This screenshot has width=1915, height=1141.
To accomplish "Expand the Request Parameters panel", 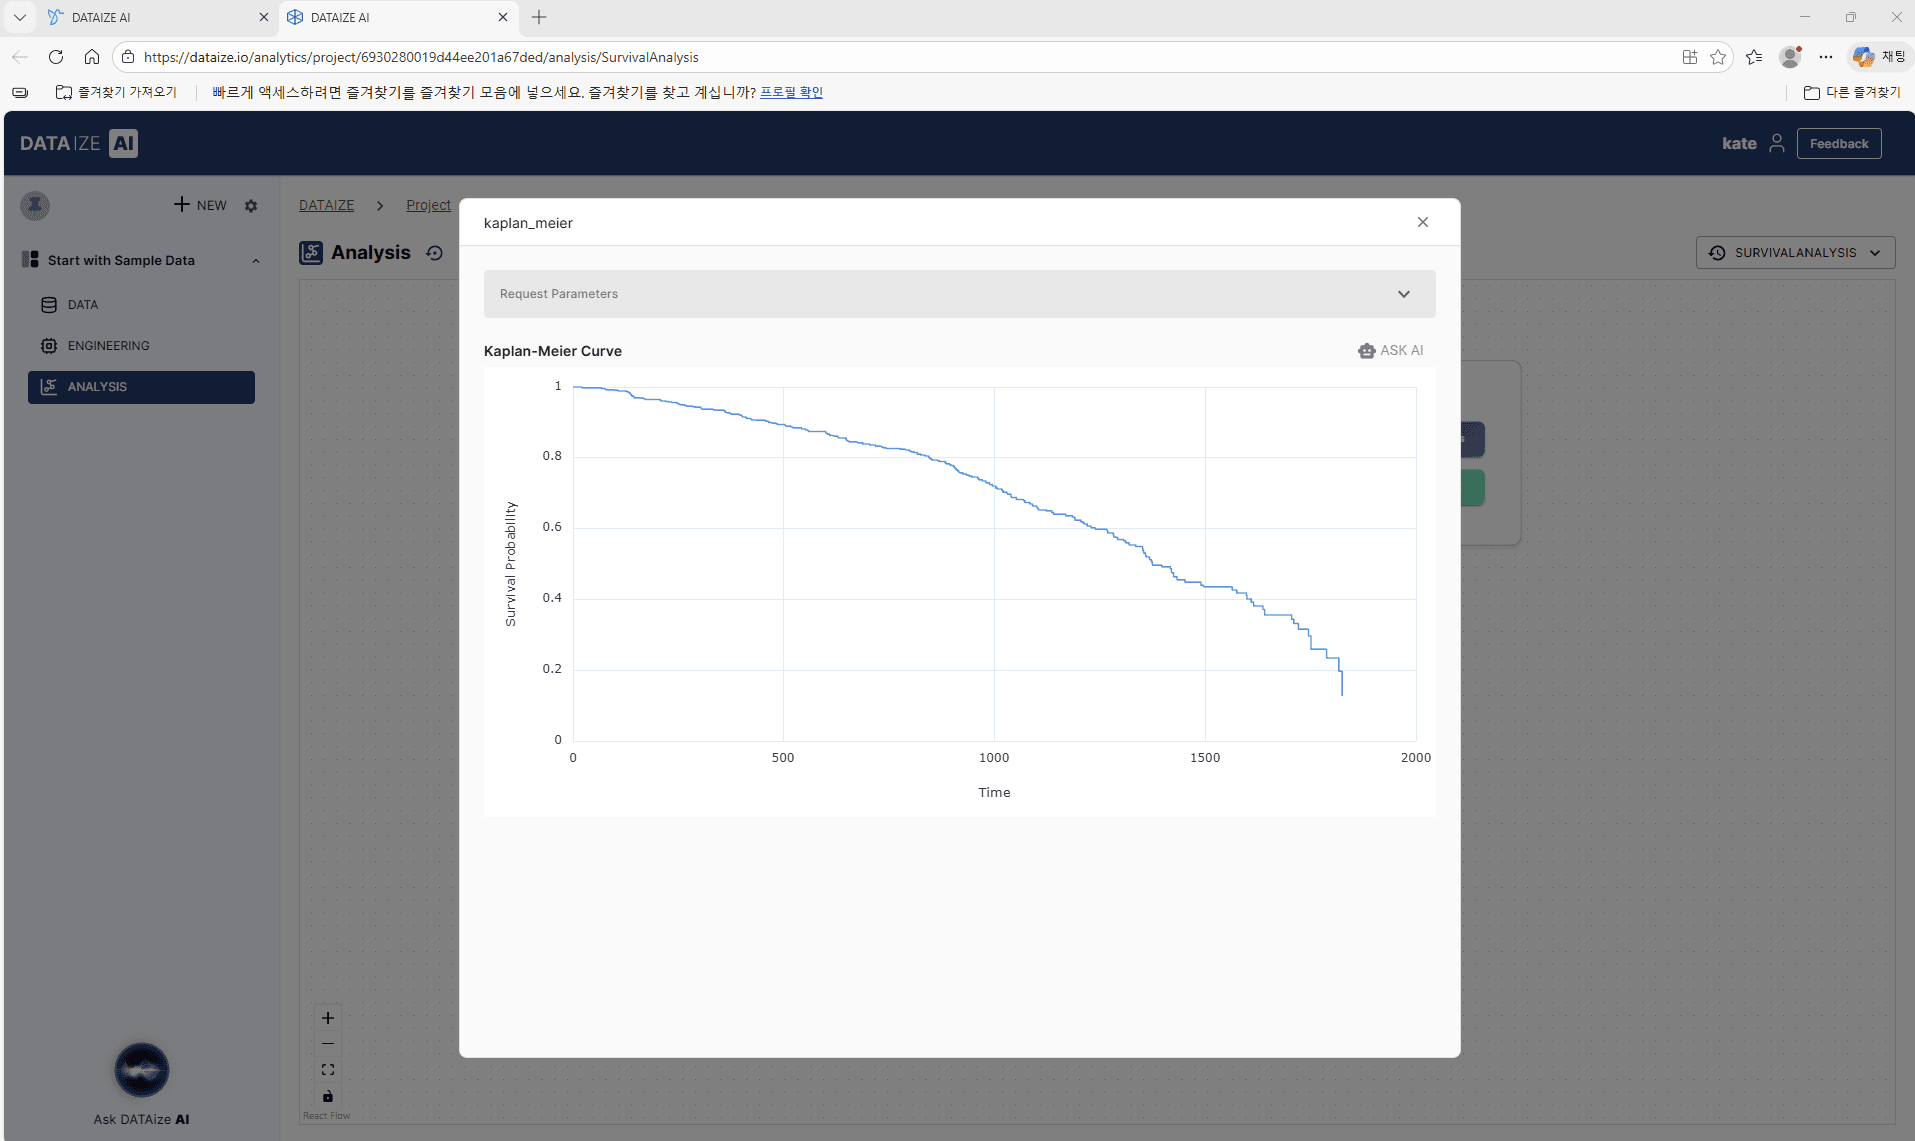I will tap(1403, 293).
